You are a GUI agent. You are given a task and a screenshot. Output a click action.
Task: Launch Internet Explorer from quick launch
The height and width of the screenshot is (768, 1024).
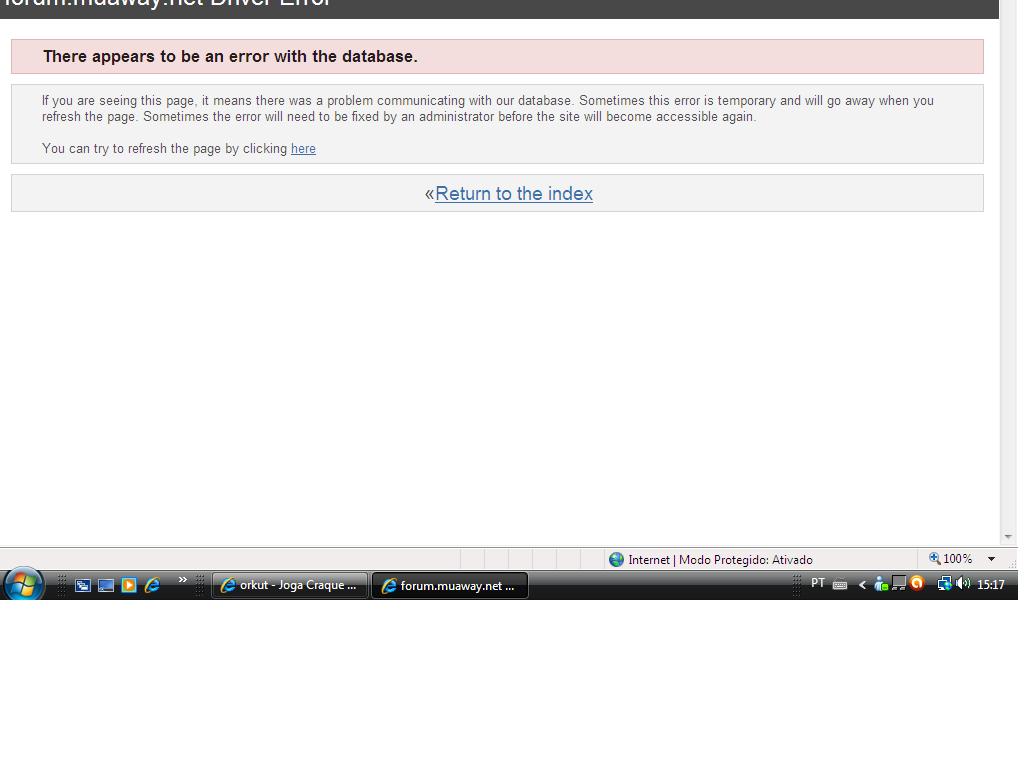152,586
